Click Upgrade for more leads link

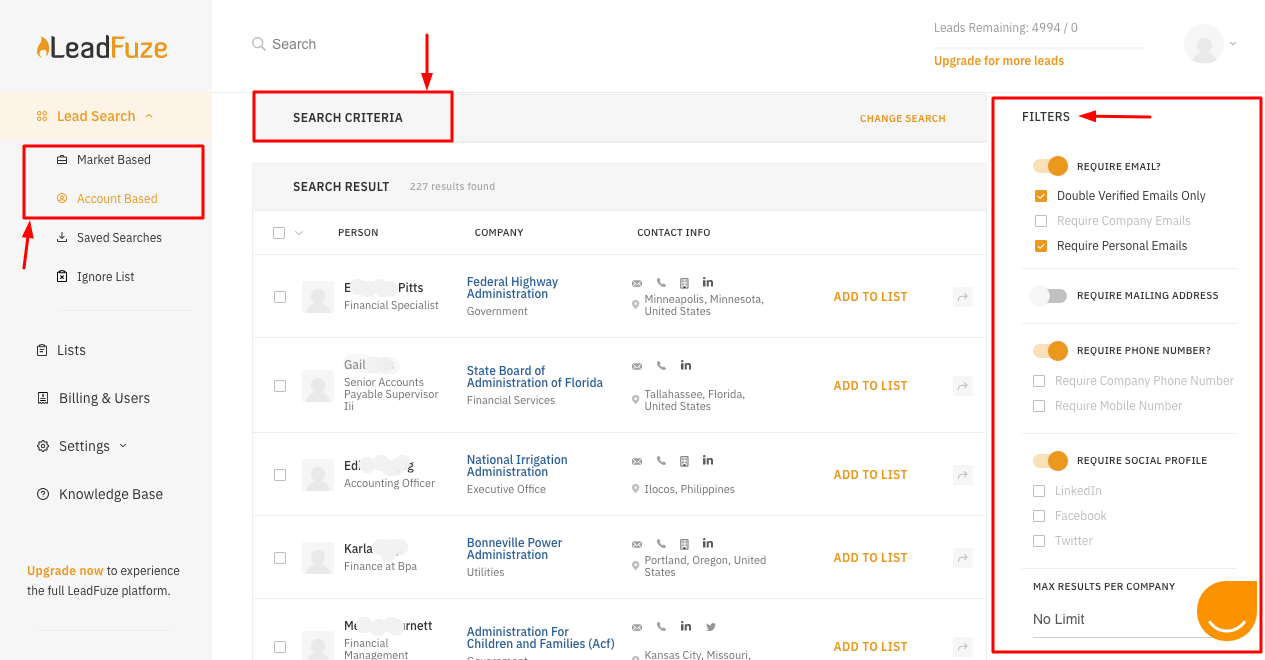tap(999, 61)
